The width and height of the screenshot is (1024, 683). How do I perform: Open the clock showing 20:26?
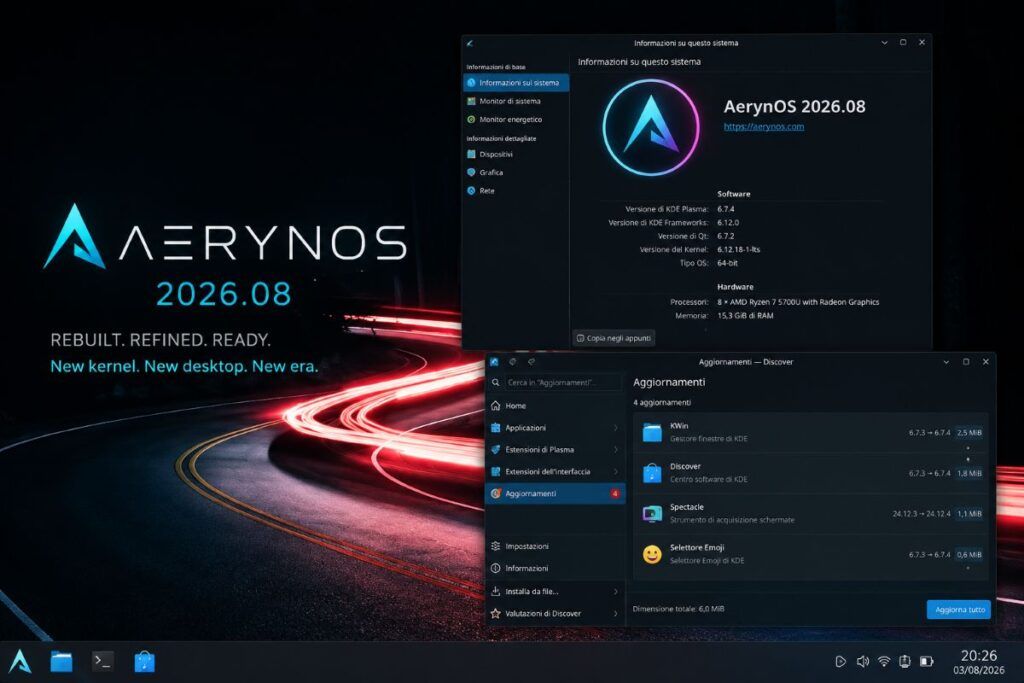[978, 656]
